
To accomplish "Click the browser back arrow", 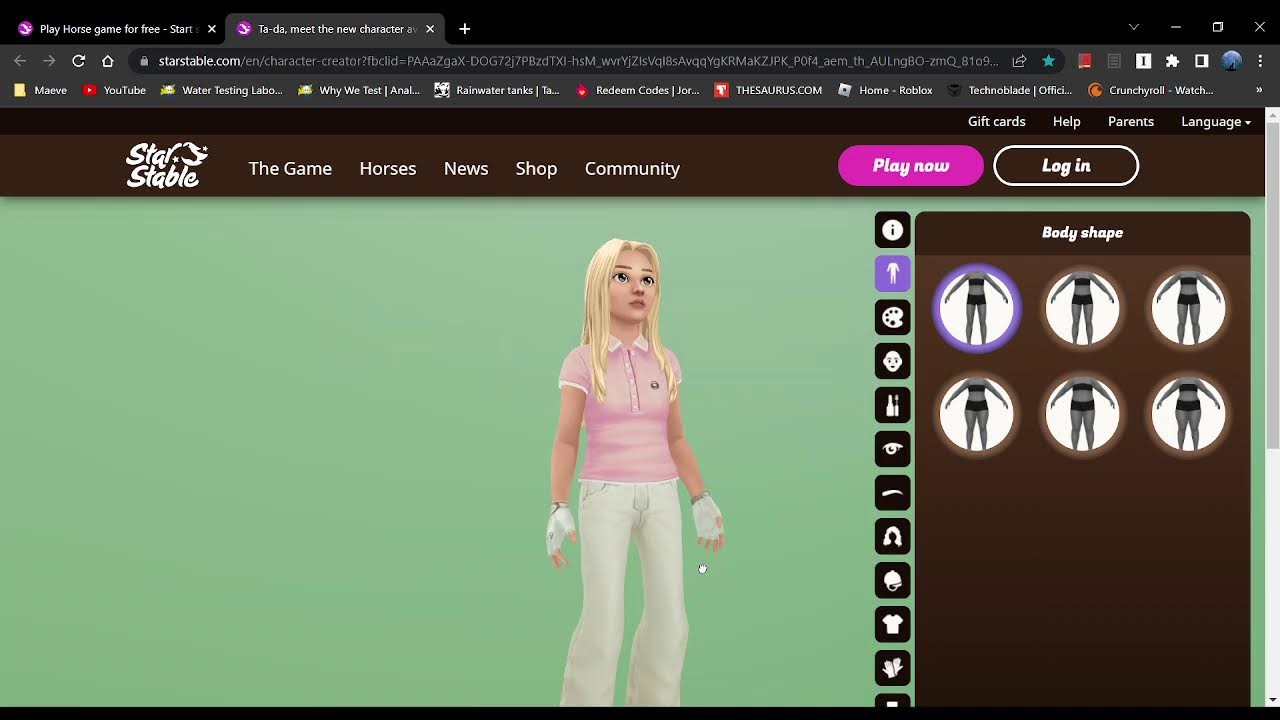I will [x=20, y=61].
